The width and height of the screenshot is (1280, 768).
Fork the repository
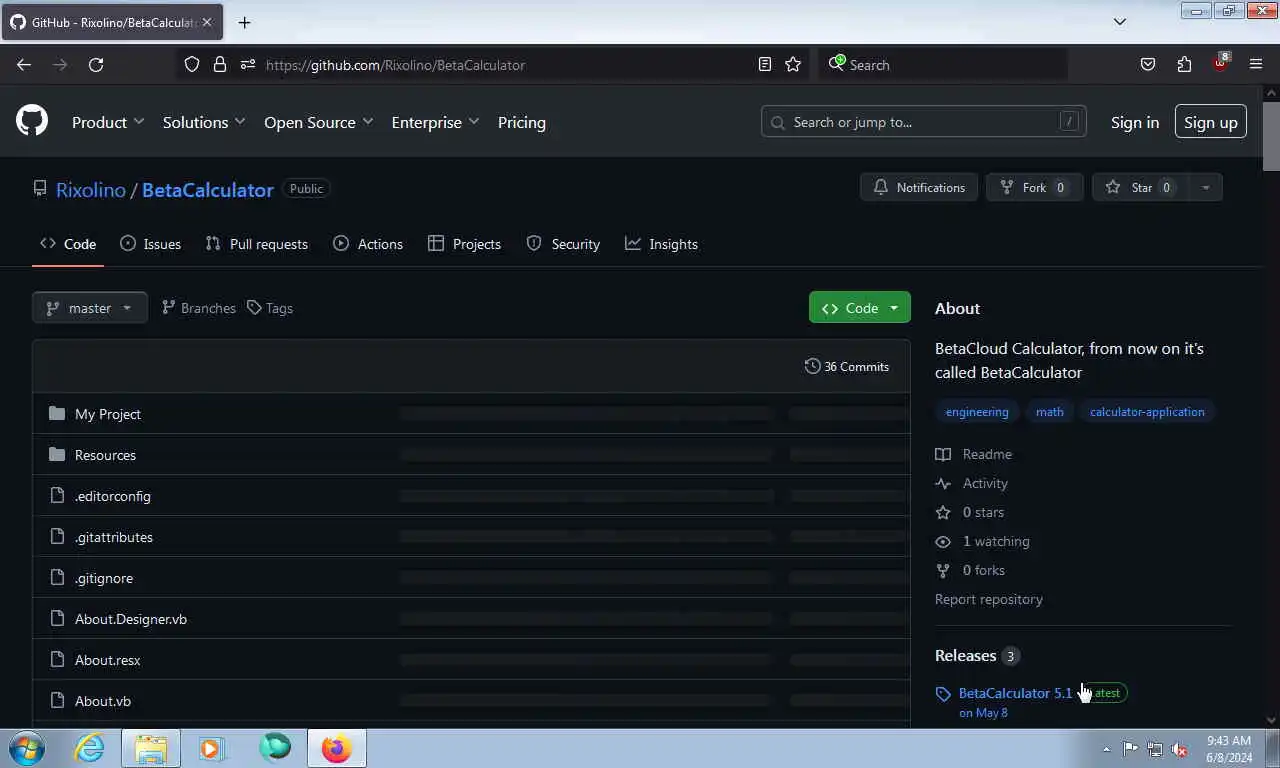click(1035, 187)
